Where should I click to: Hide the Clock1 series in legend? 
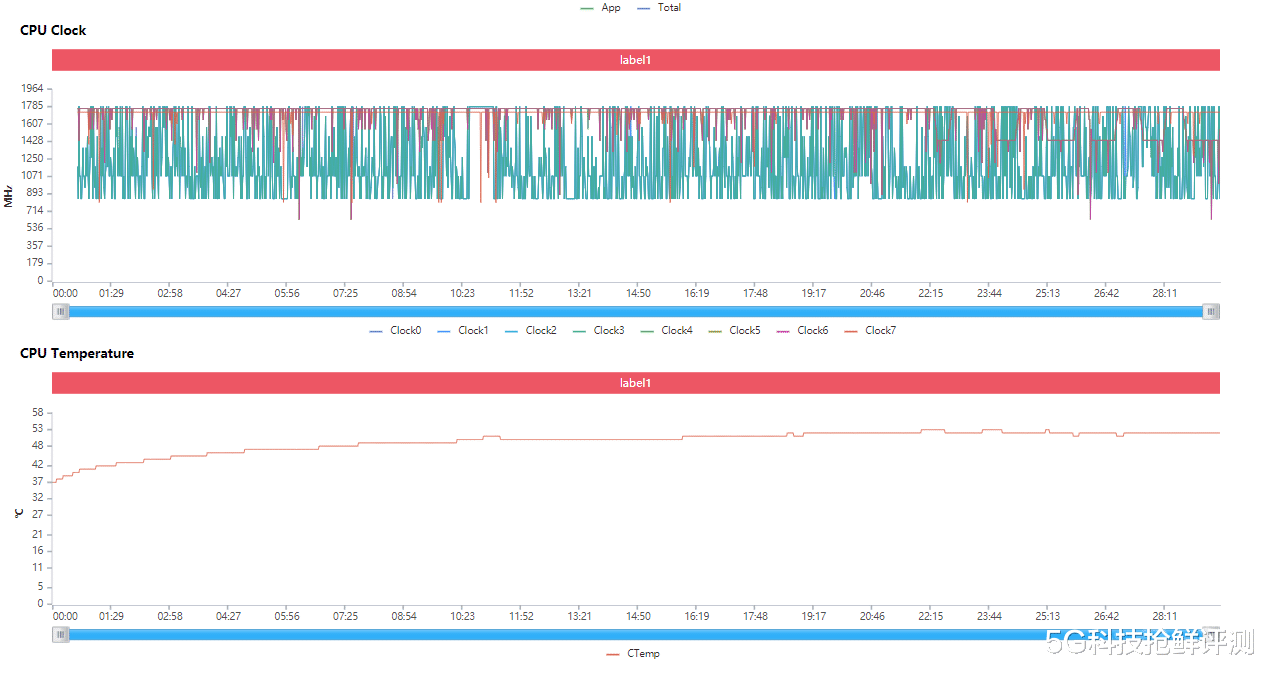pos(463,330)
